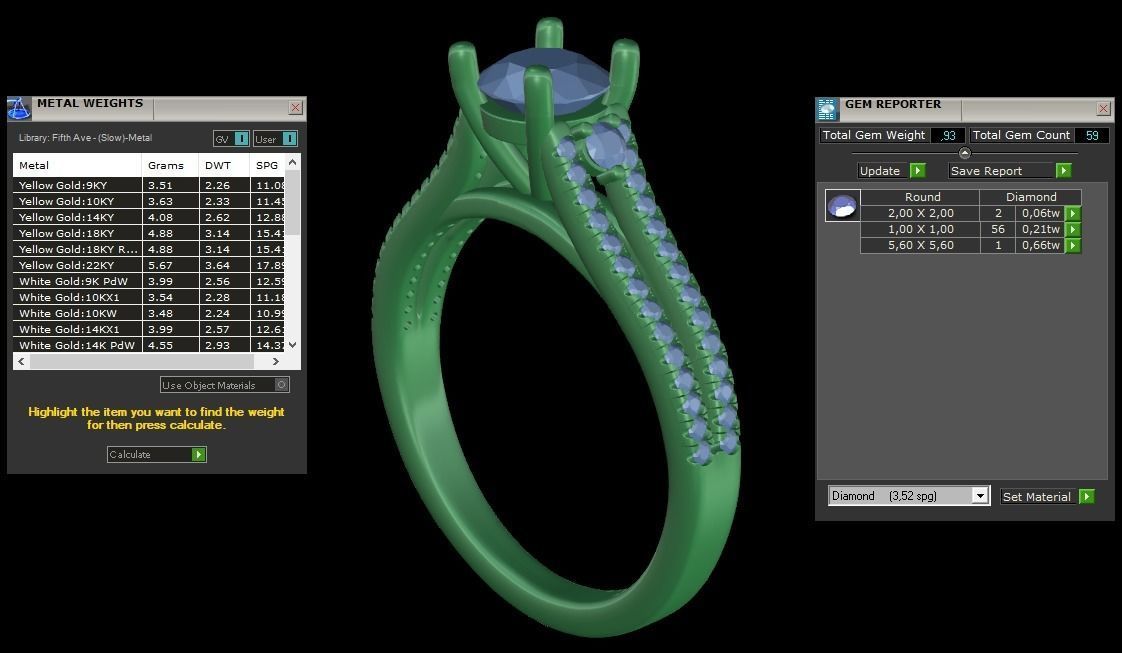The width and height of the screenshot is (1122, 653).
Task: Click the 0,21tw weight cell
Action: pyautogui.click(x=1040, y=229)
